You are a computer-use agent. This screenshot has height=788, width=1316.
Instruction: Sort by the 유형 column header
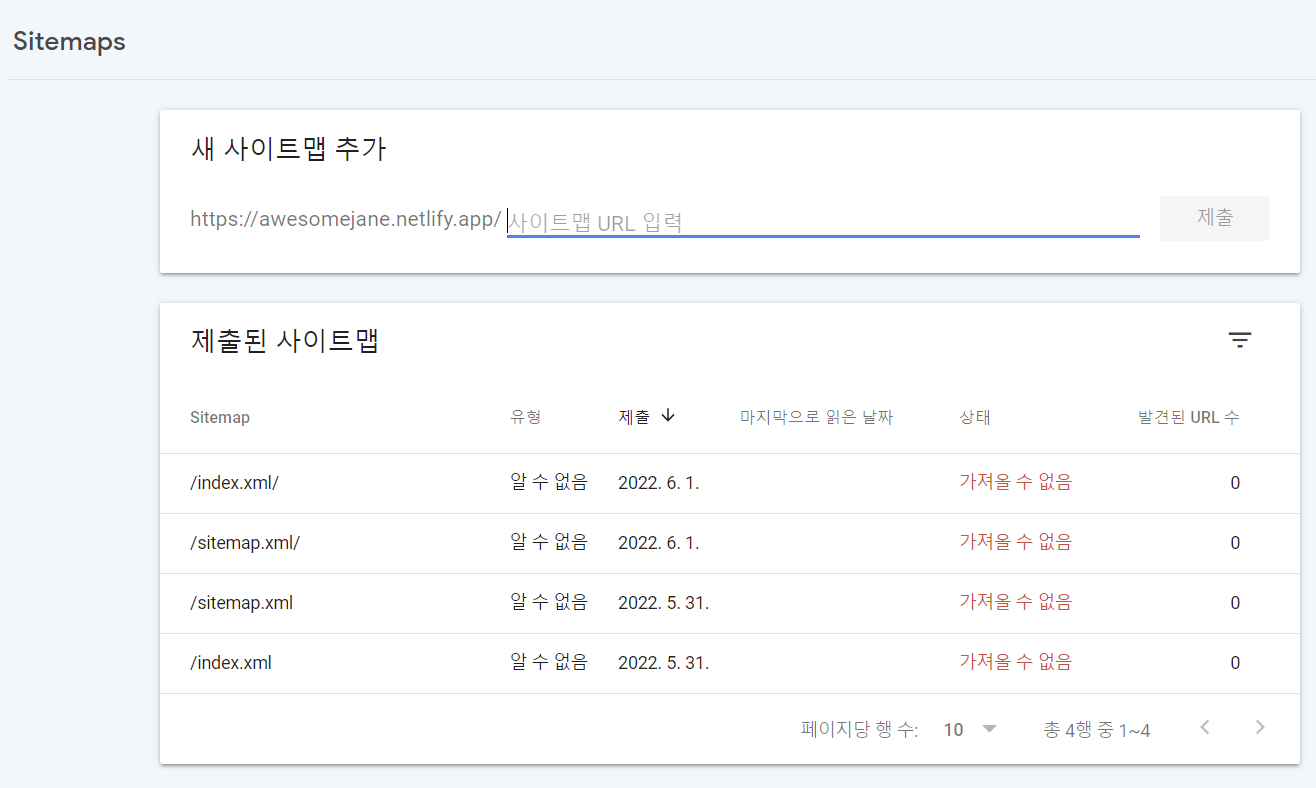point(526,417)
